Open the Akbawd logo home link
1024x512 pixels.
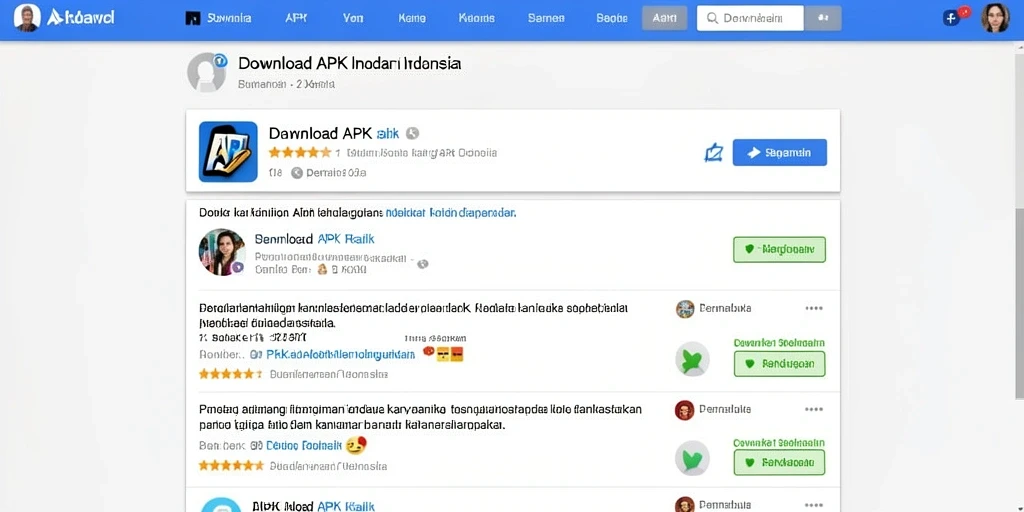tap(80, 18)
